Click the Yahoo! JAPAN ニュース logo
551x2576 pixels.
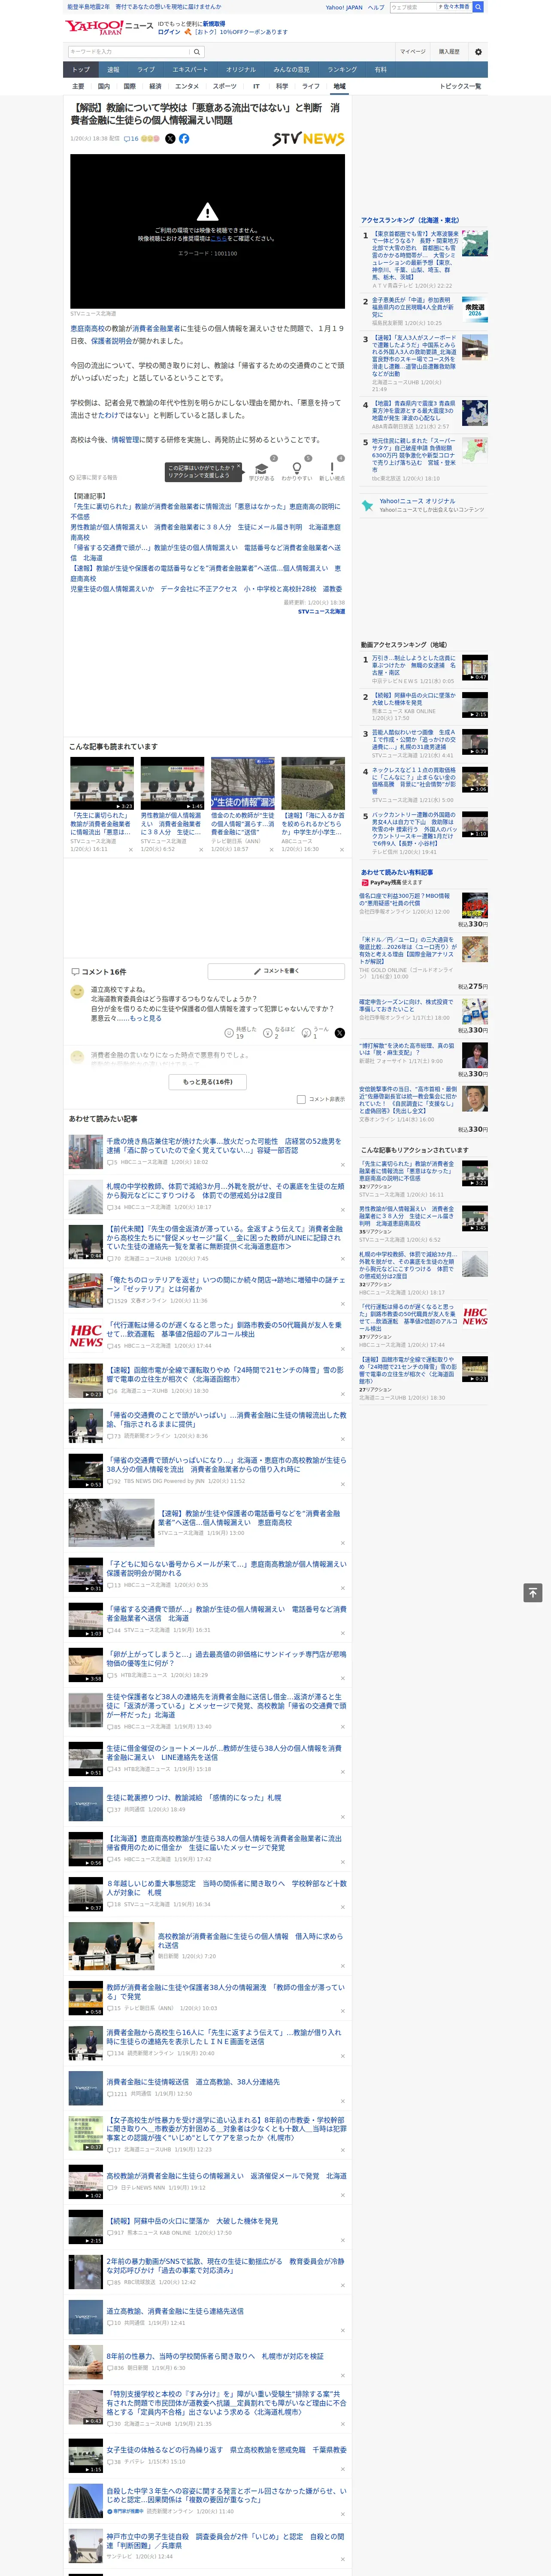coord(110,27)
